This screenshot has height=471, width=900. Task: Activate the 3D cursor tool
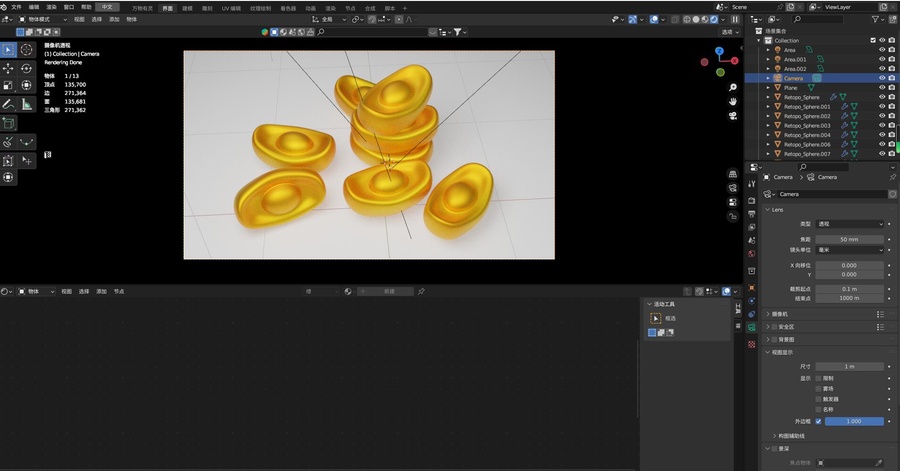tap(26, 50)
